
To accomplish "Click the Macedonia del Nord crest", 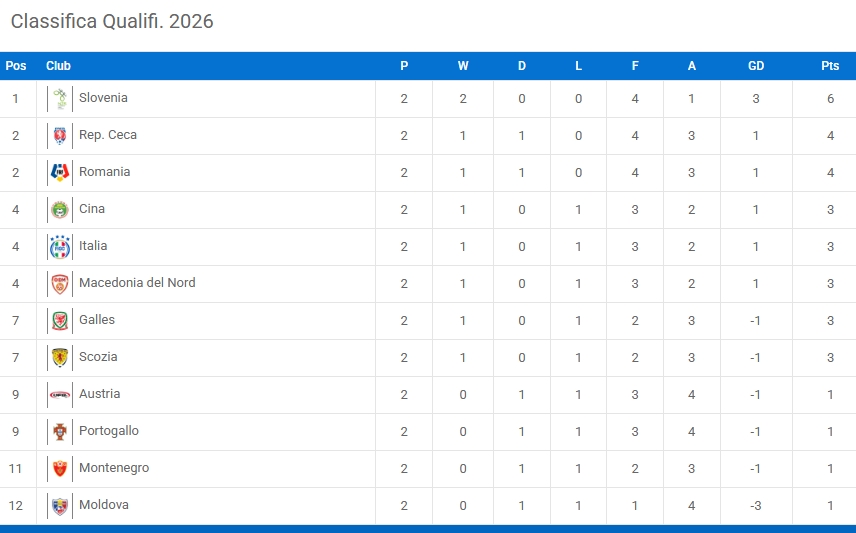I will pyautogui.click(x=60, y=284).
